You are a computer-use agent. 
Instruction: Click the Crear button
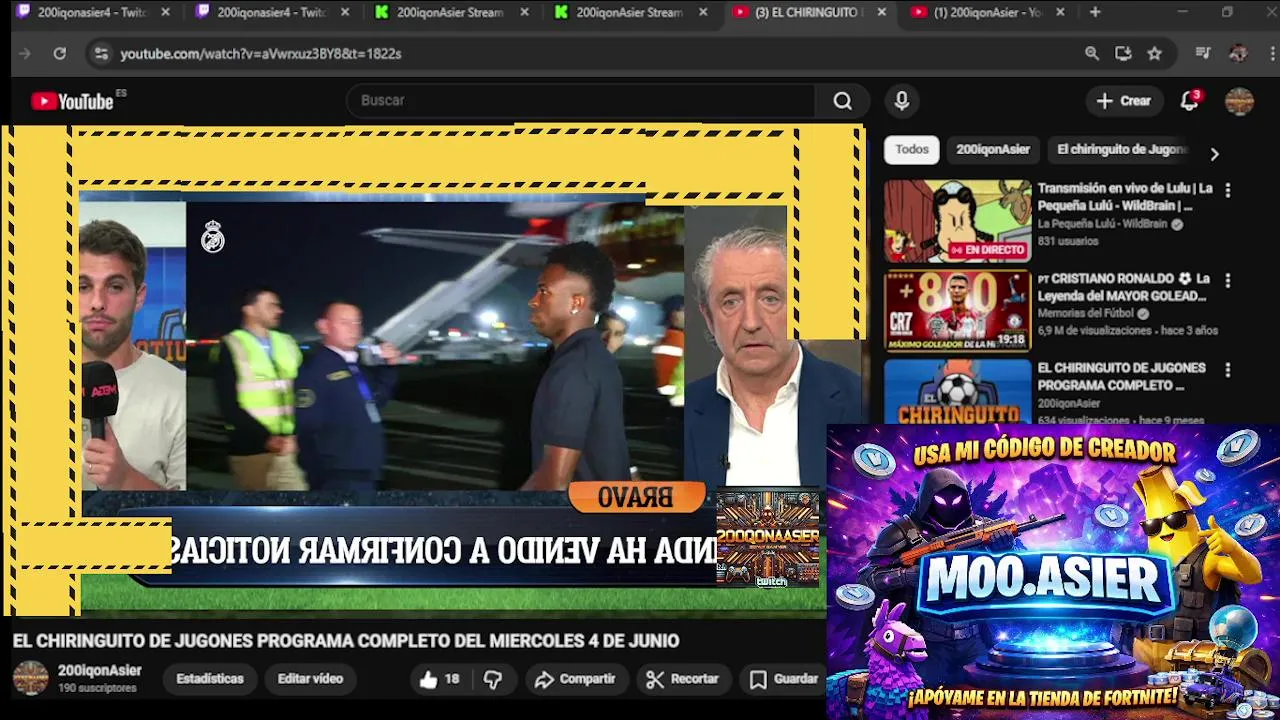point(1124,101)
